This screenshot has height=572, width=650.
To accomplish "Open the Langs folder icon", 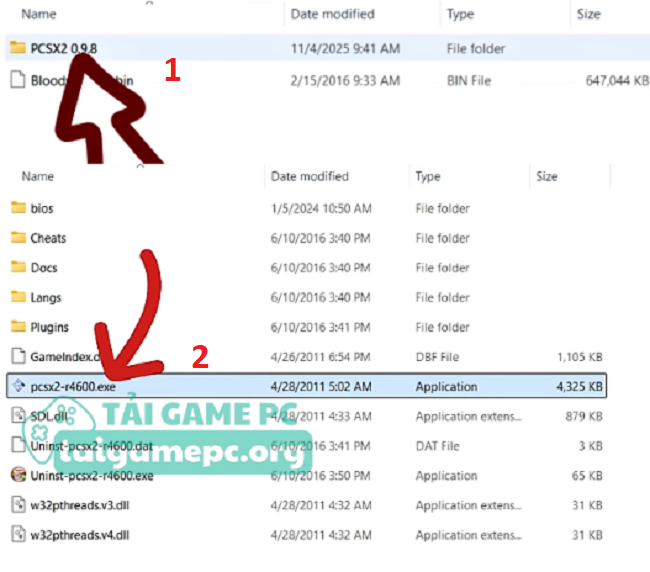I will point(18,296).
